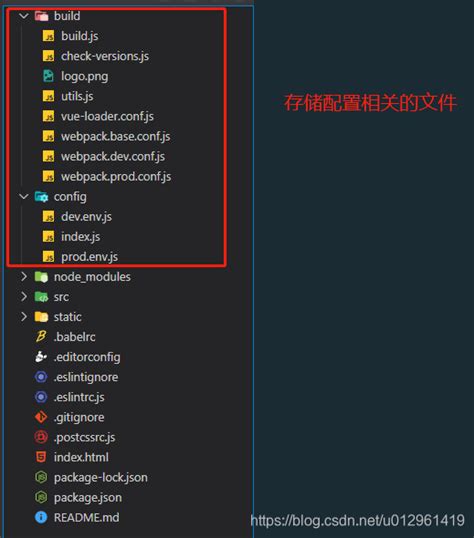Open webpack.base.conf.js file
The image size is (474, 538).
click(x=116, y=137)
